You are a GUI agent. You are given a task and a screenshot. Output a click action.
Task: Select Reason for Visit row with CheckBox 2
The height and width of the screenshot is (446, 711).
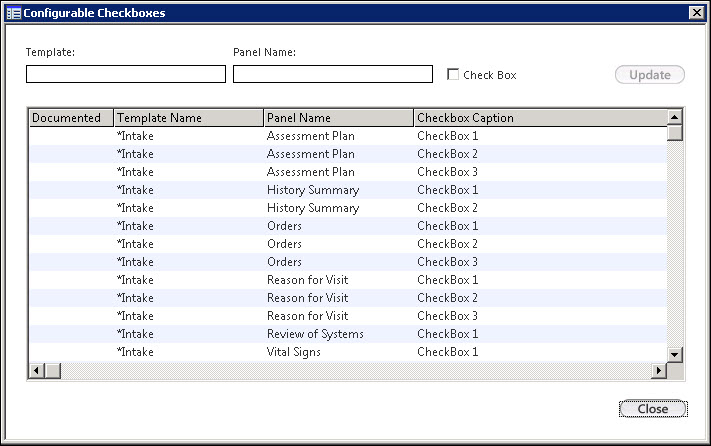coord(348,298)
